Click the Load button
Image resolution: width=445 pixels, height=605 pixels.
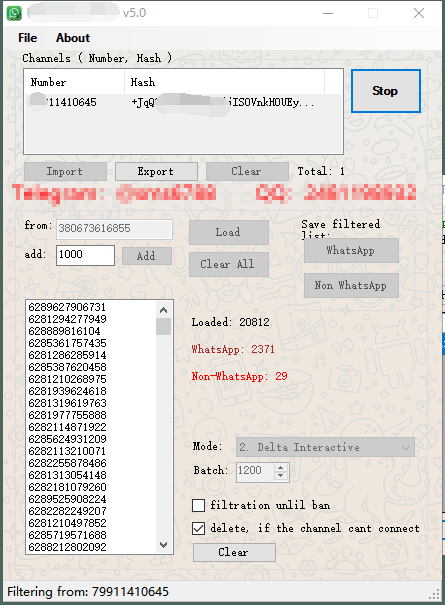(228, 232)
